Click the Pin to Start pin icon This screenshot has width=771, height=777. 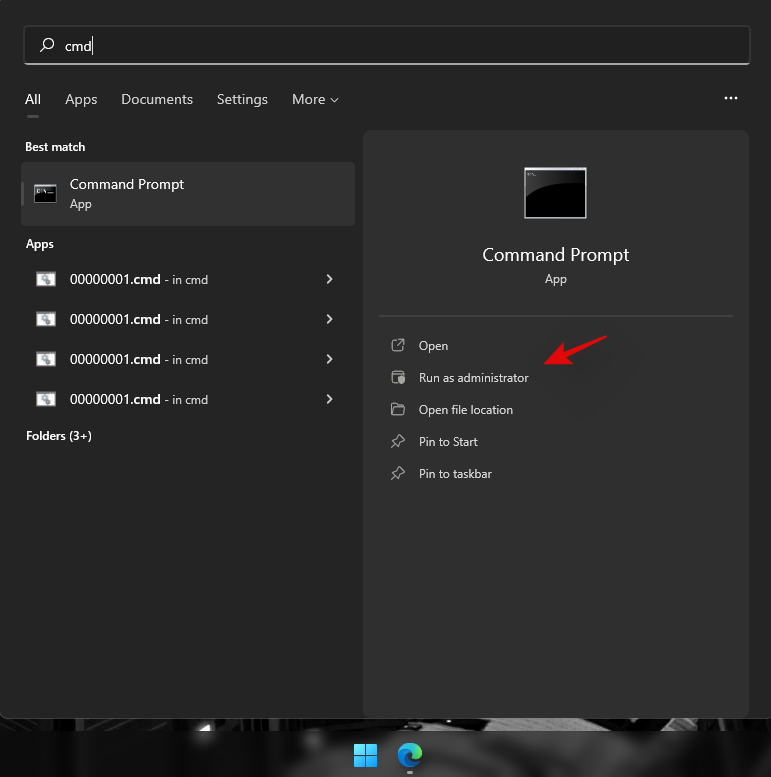click(x=398, y=442)
